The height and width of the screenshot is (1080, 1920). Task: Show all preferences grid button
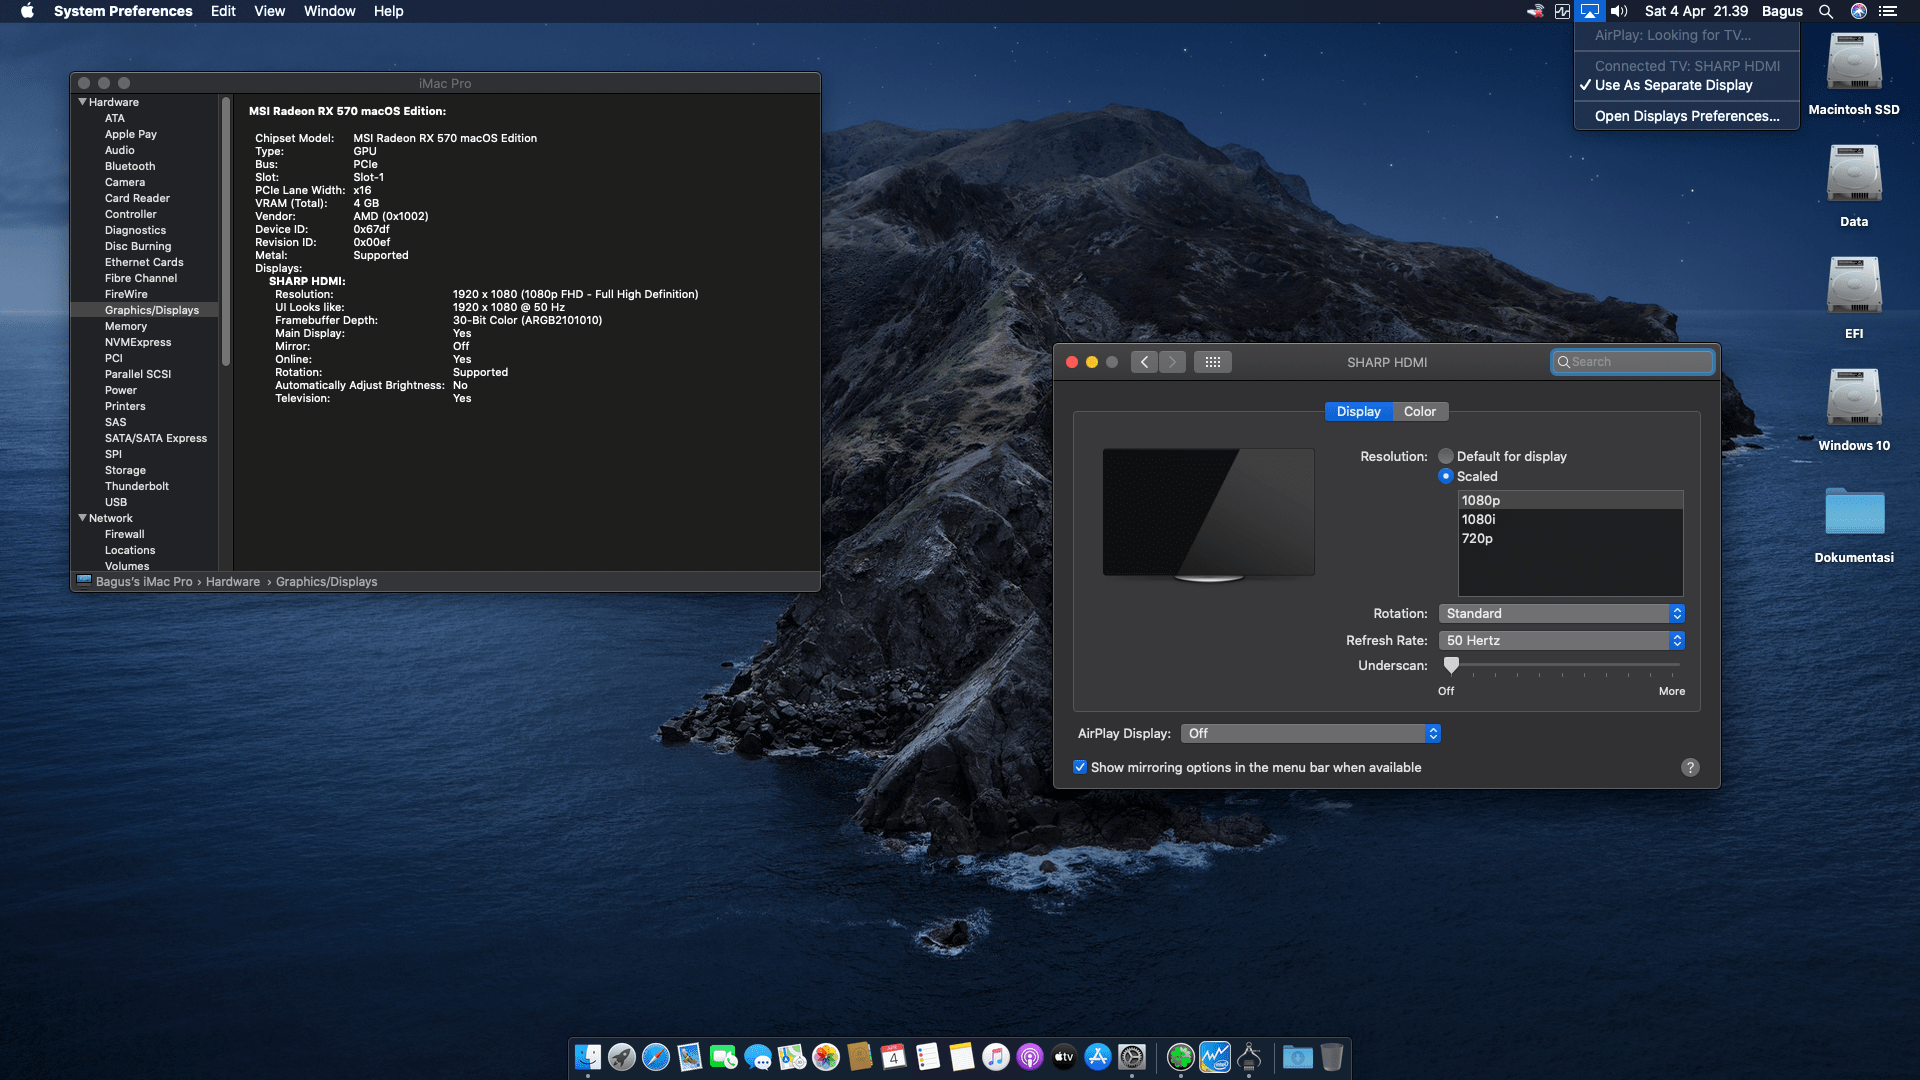coord(1212,362)
